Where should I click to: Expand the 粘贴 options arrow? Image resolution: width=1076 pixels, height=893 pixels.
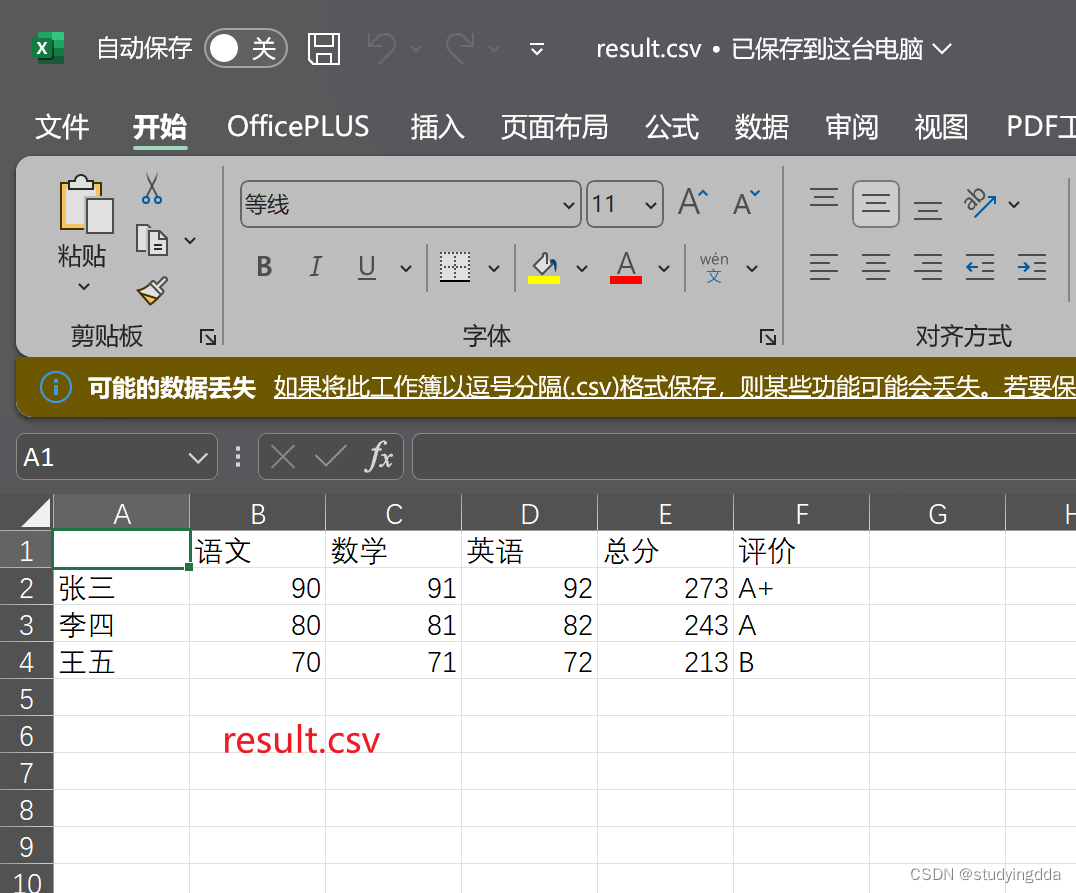(x=83, y=286)
